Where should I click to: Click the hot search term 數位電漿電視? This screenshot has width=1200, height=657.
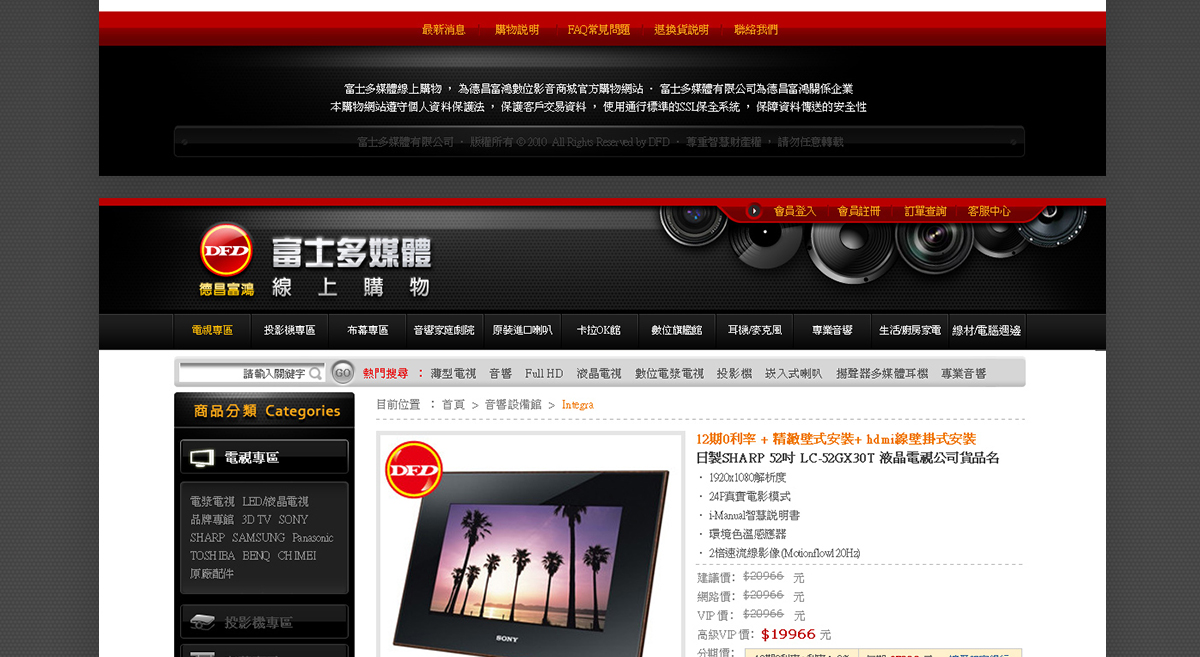pyautogui.click(x=669, y=374)
